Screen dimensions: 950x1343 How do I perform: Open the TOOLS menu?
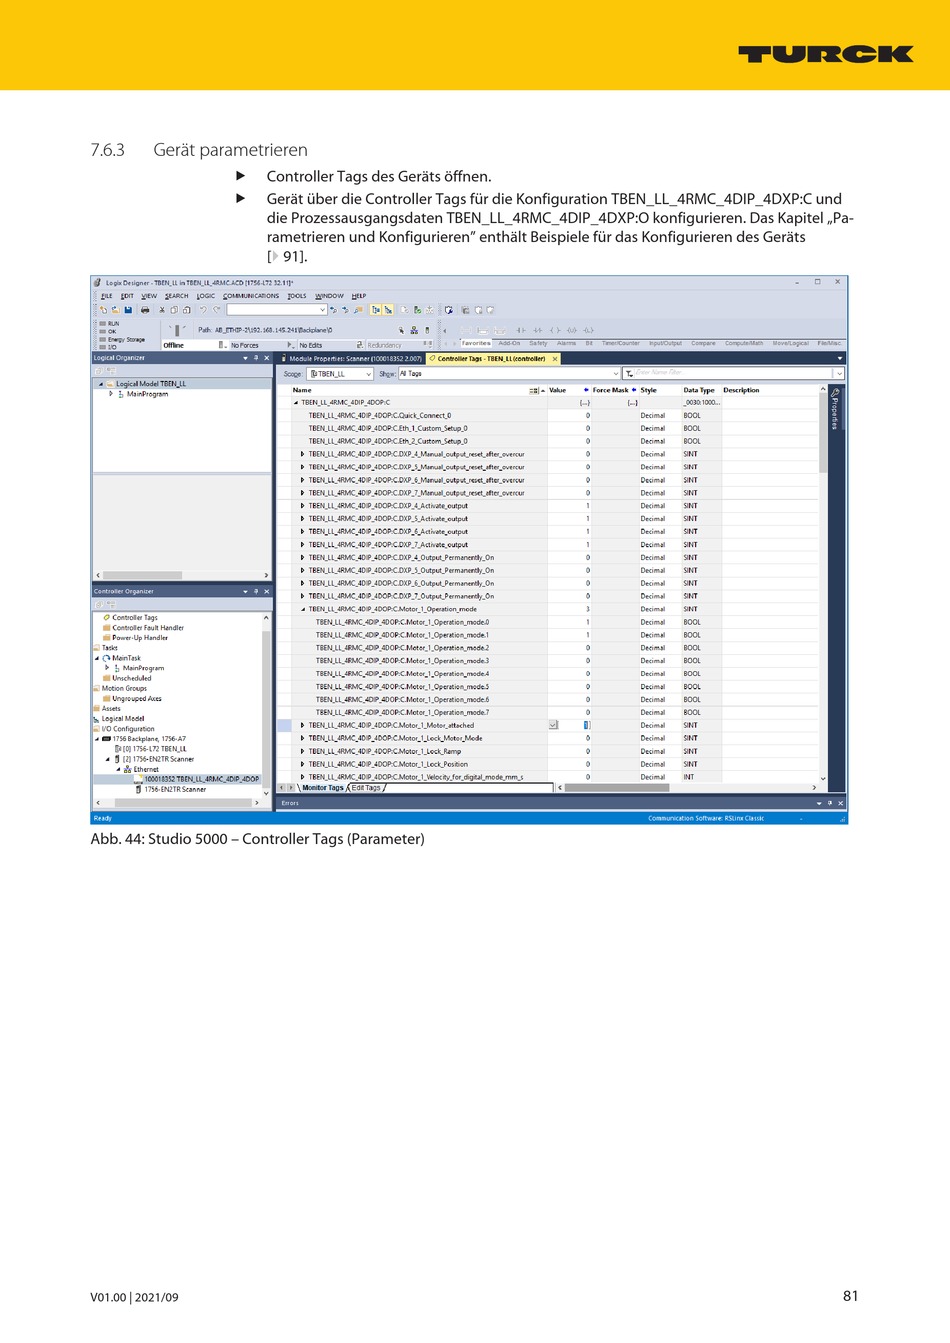(x=297, y=296)
